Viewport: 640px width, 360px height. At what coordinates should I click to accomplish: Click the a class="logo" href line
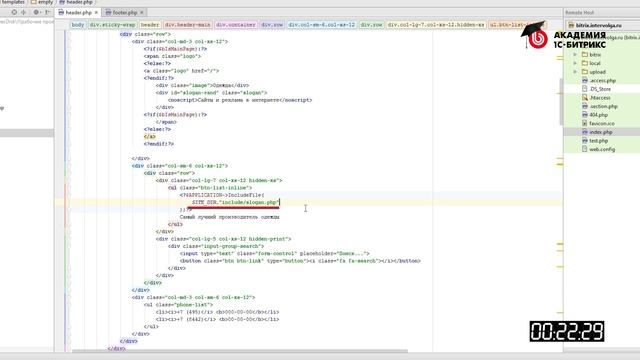click(181, 71)
